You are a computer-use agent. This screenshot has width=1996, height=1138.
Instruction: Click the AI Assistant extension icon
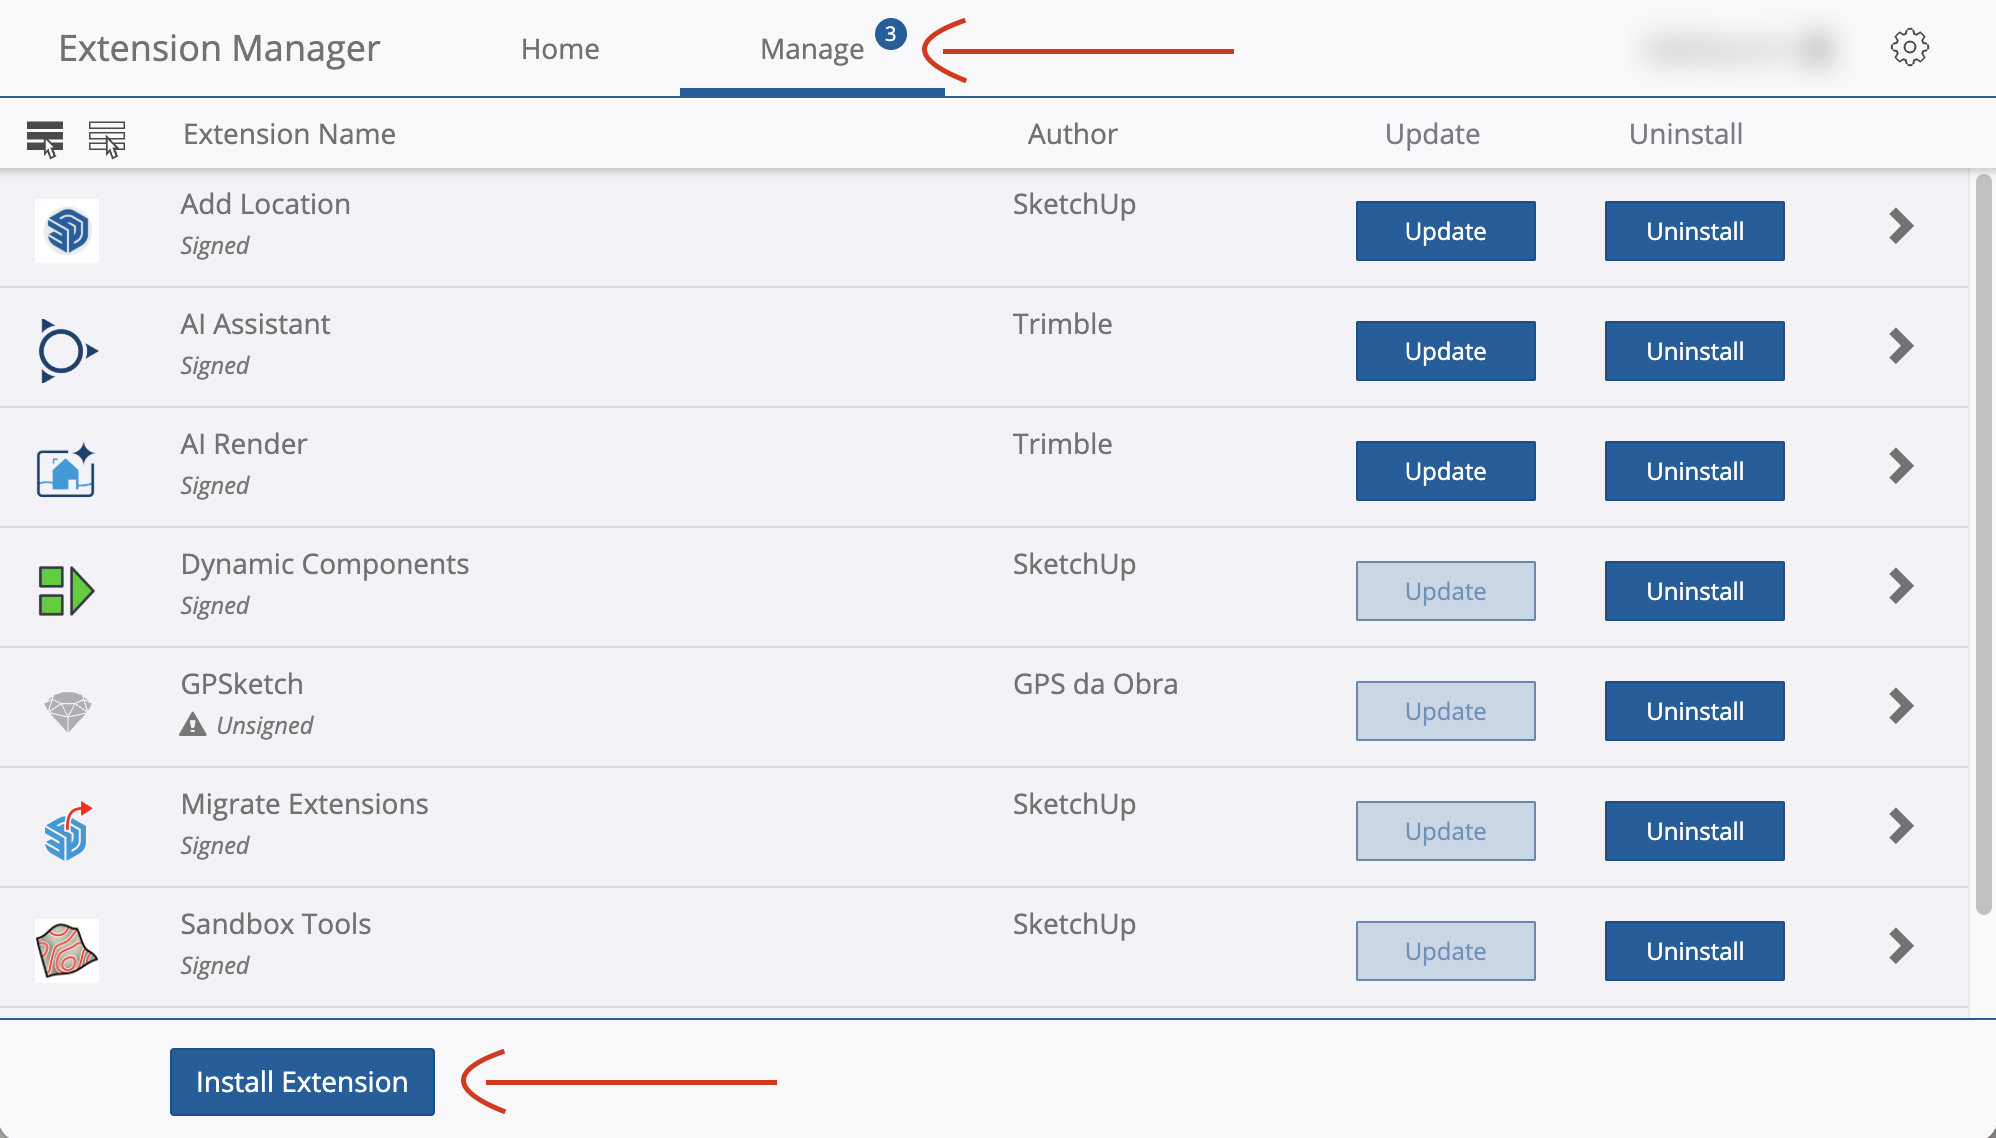pyautogui.click(x=67, y=351)
